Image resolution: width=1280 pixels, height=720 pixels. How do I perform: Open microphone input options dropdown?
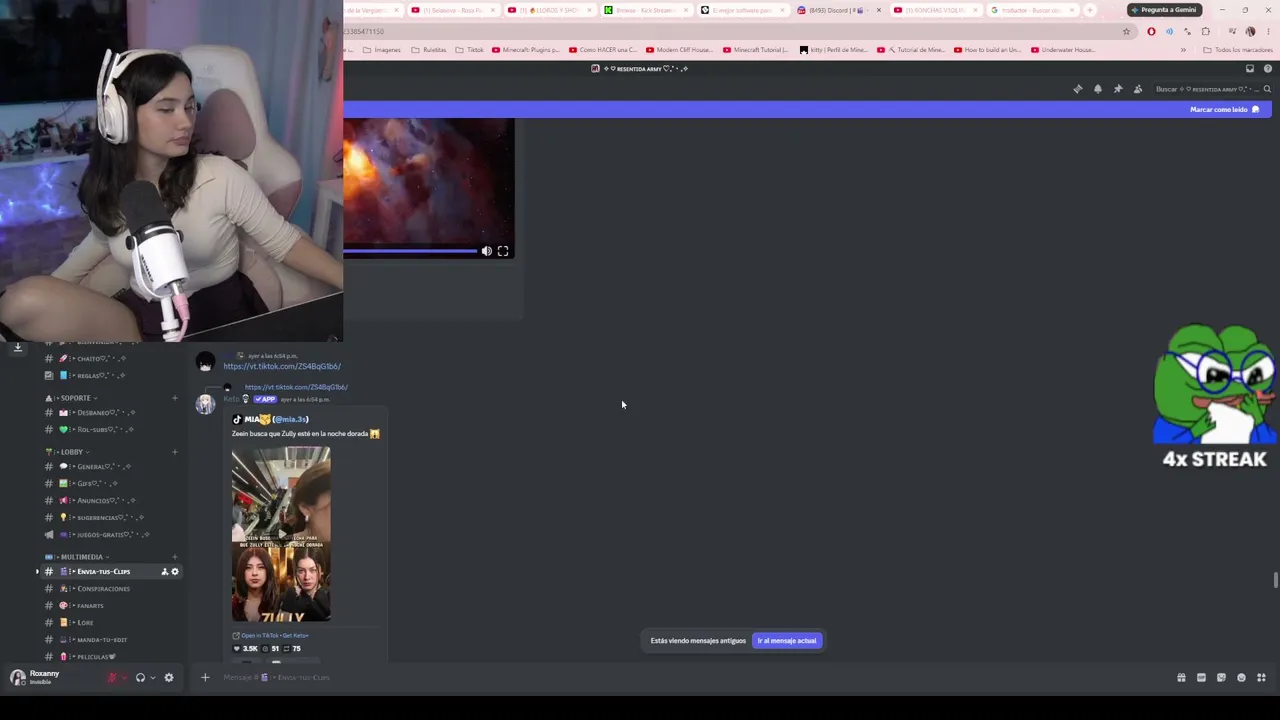tap(125, 678)
